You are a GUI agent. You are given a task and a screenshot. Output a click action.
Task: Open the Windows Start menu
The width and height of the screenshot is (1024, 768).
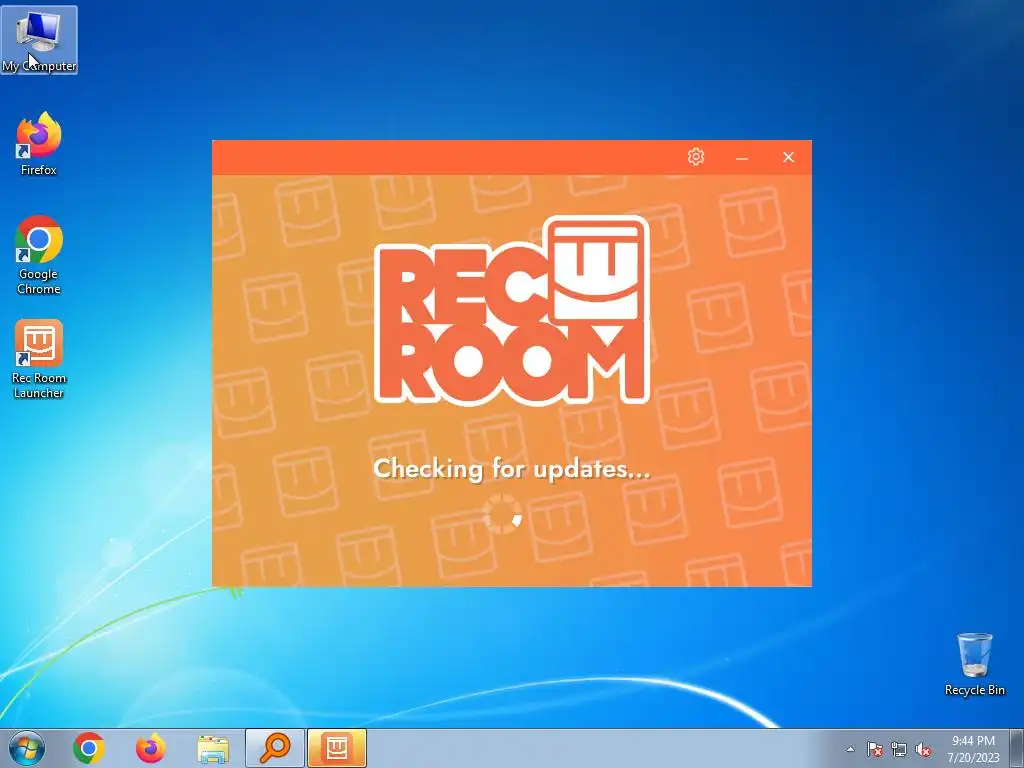coord(27,748)
